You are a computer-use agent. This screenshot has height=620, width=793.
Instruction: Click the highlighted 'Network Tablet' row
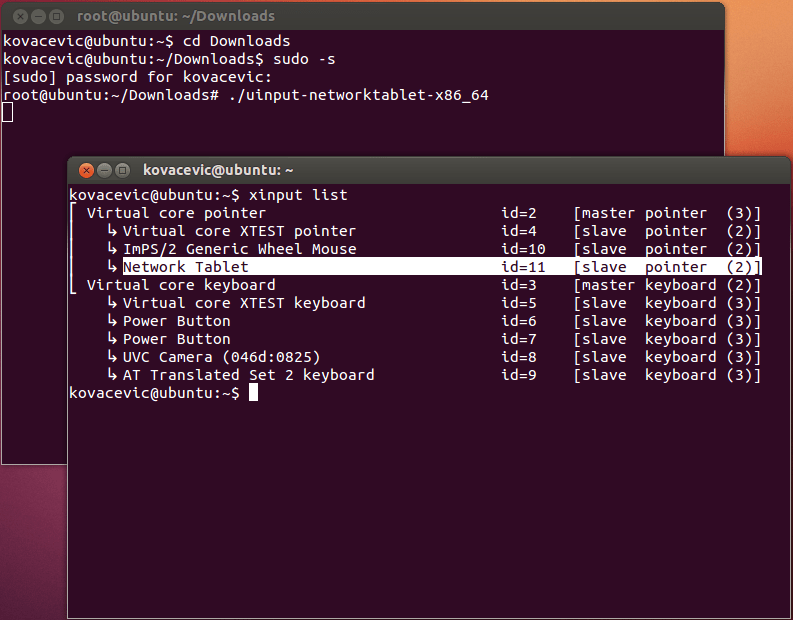coord(442,267)
